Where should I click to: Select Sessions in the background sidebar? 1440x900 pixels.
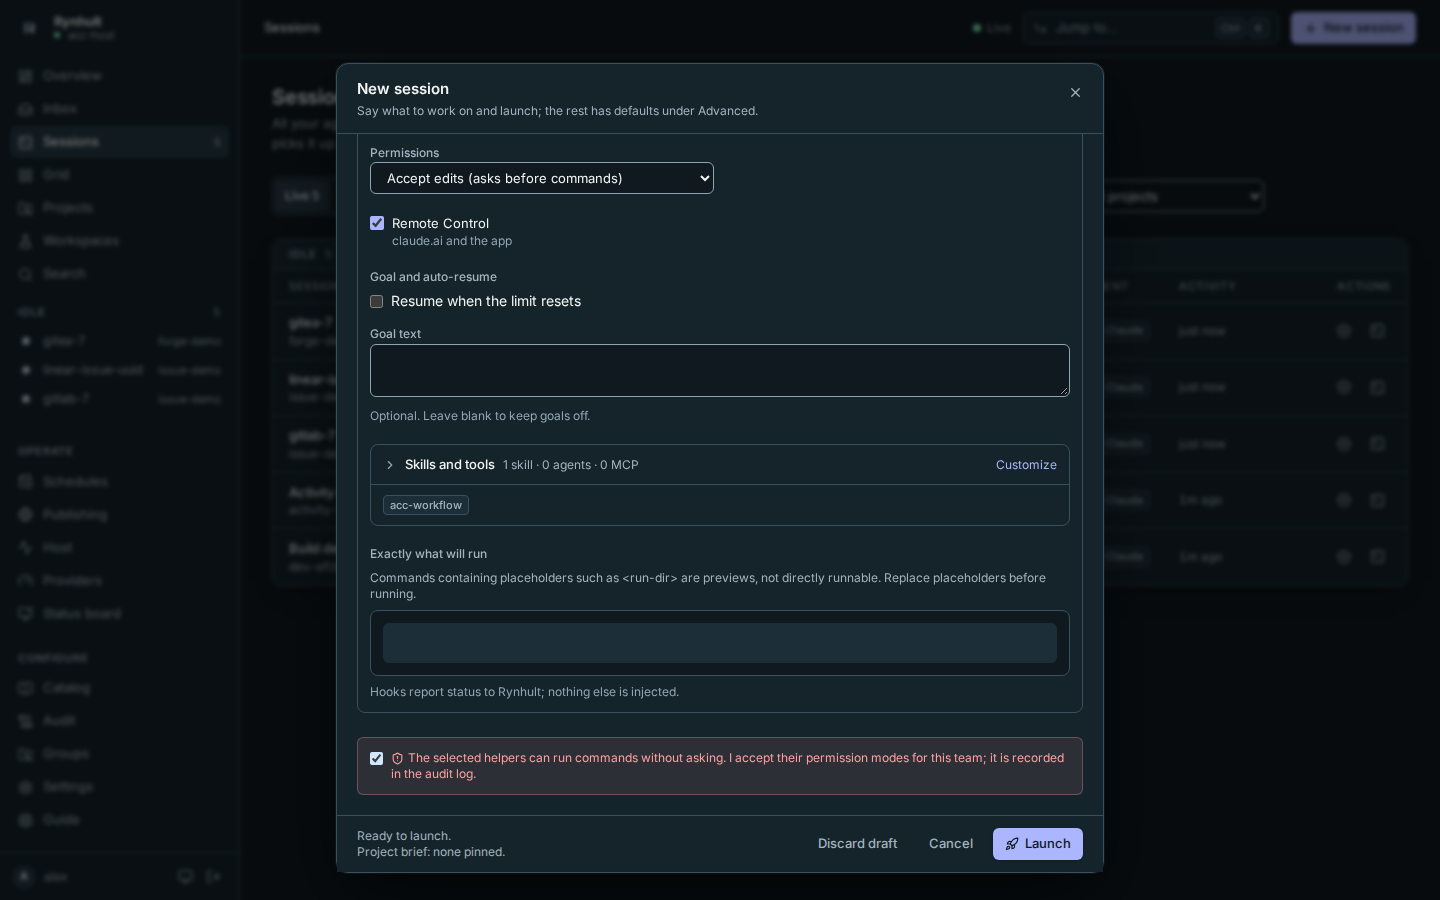click(120, 142)
